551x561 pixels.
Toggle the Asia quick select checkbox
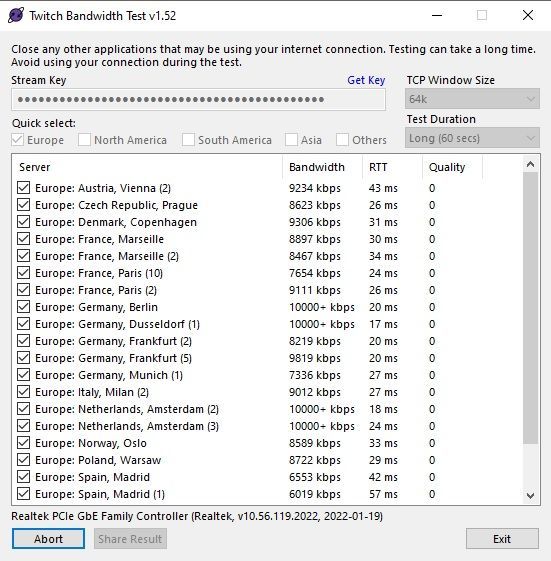pyautogui.click(x=291, y=140)
